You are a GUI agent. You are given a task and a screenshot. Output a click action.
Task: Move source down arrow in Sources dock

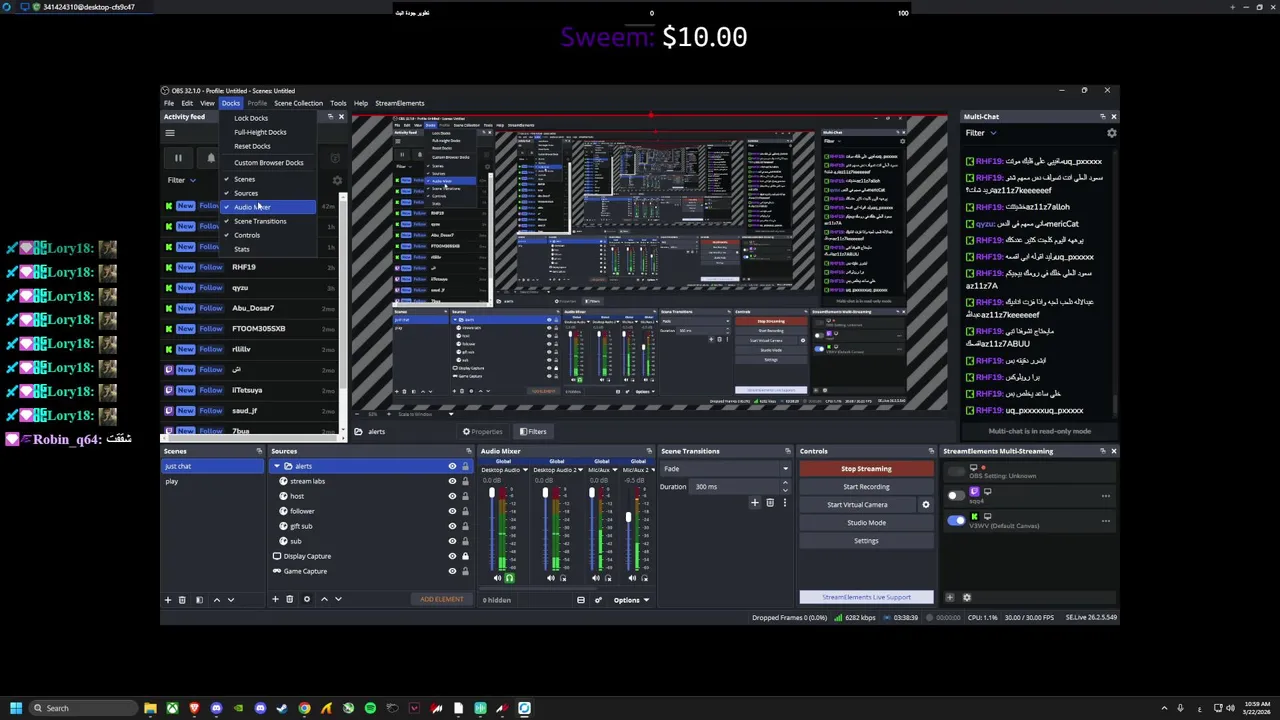click(338, 600)
